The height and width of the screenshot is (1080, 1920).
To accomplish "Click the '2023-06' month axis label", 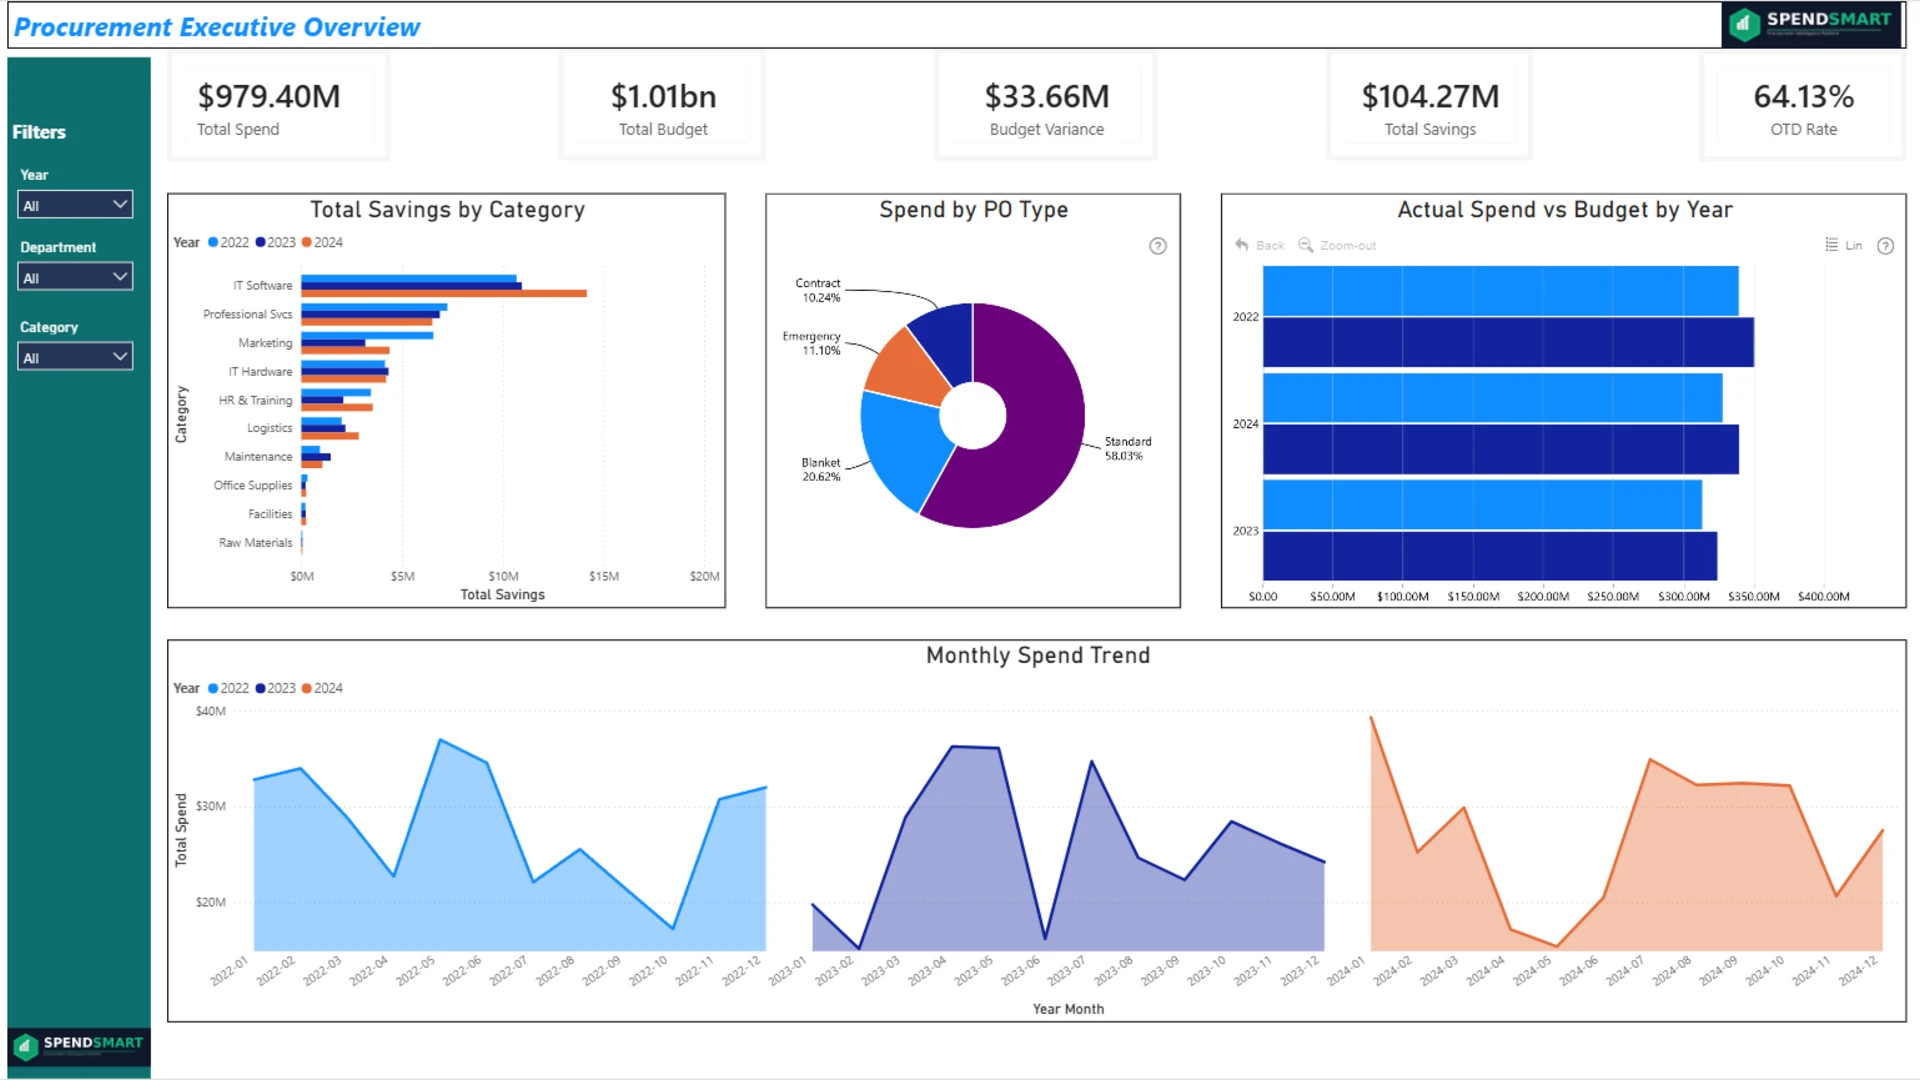I will (x=1021, y=971).
